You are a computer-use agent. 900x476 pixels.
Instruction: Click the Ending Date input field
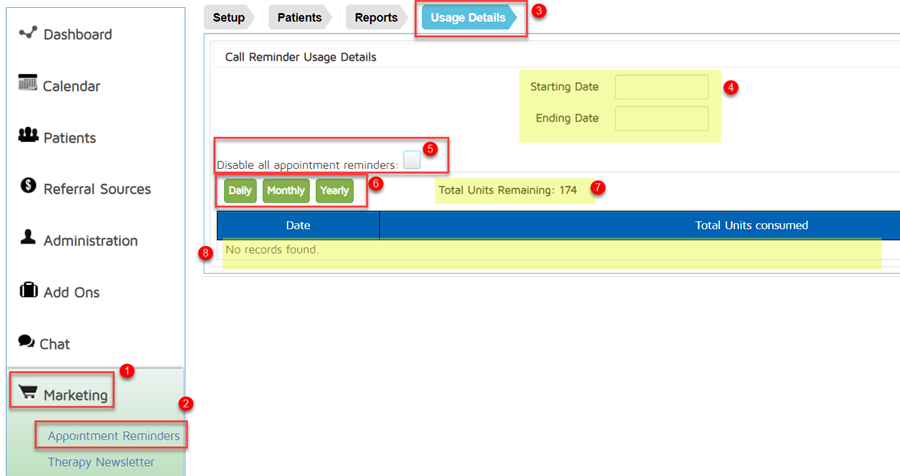point(661,118)
